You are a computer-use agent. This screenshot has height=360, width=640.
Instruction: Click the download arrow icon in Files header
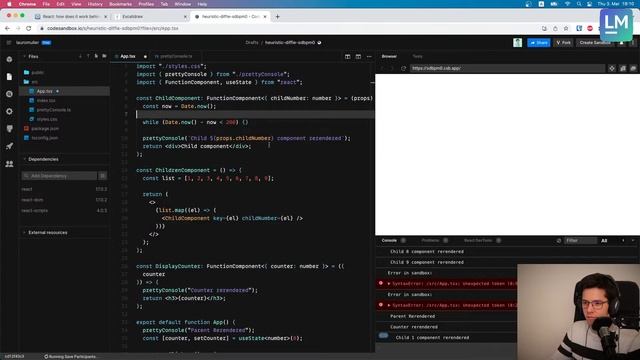80,56
